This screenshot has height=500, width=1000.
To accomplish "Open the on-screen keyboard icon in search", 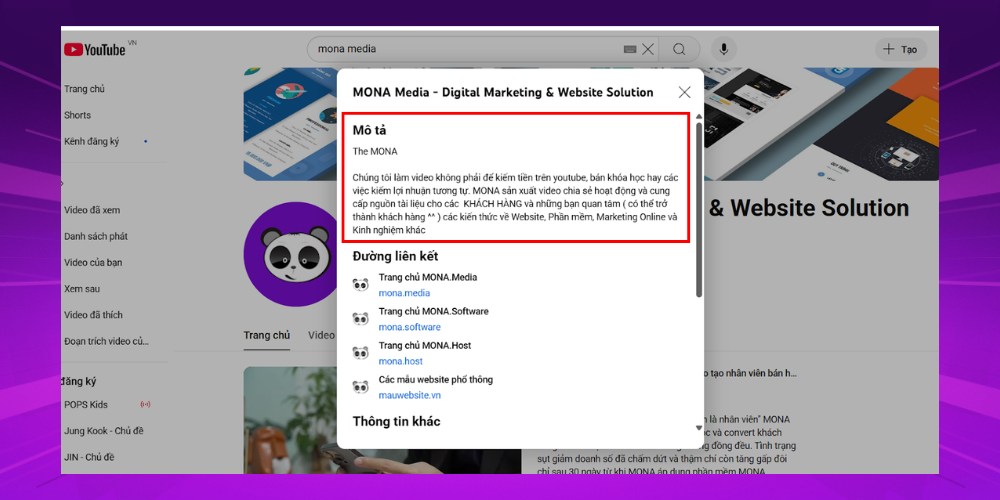I will tap(630, 49).
